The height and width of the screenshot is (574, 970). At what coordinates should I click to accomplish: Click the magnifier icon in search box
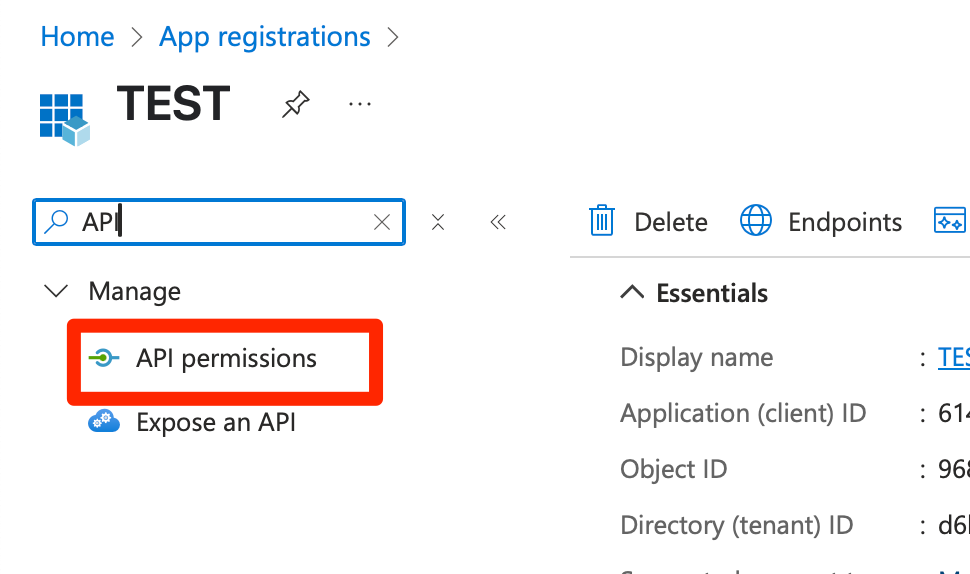click(x=60, y=222)
